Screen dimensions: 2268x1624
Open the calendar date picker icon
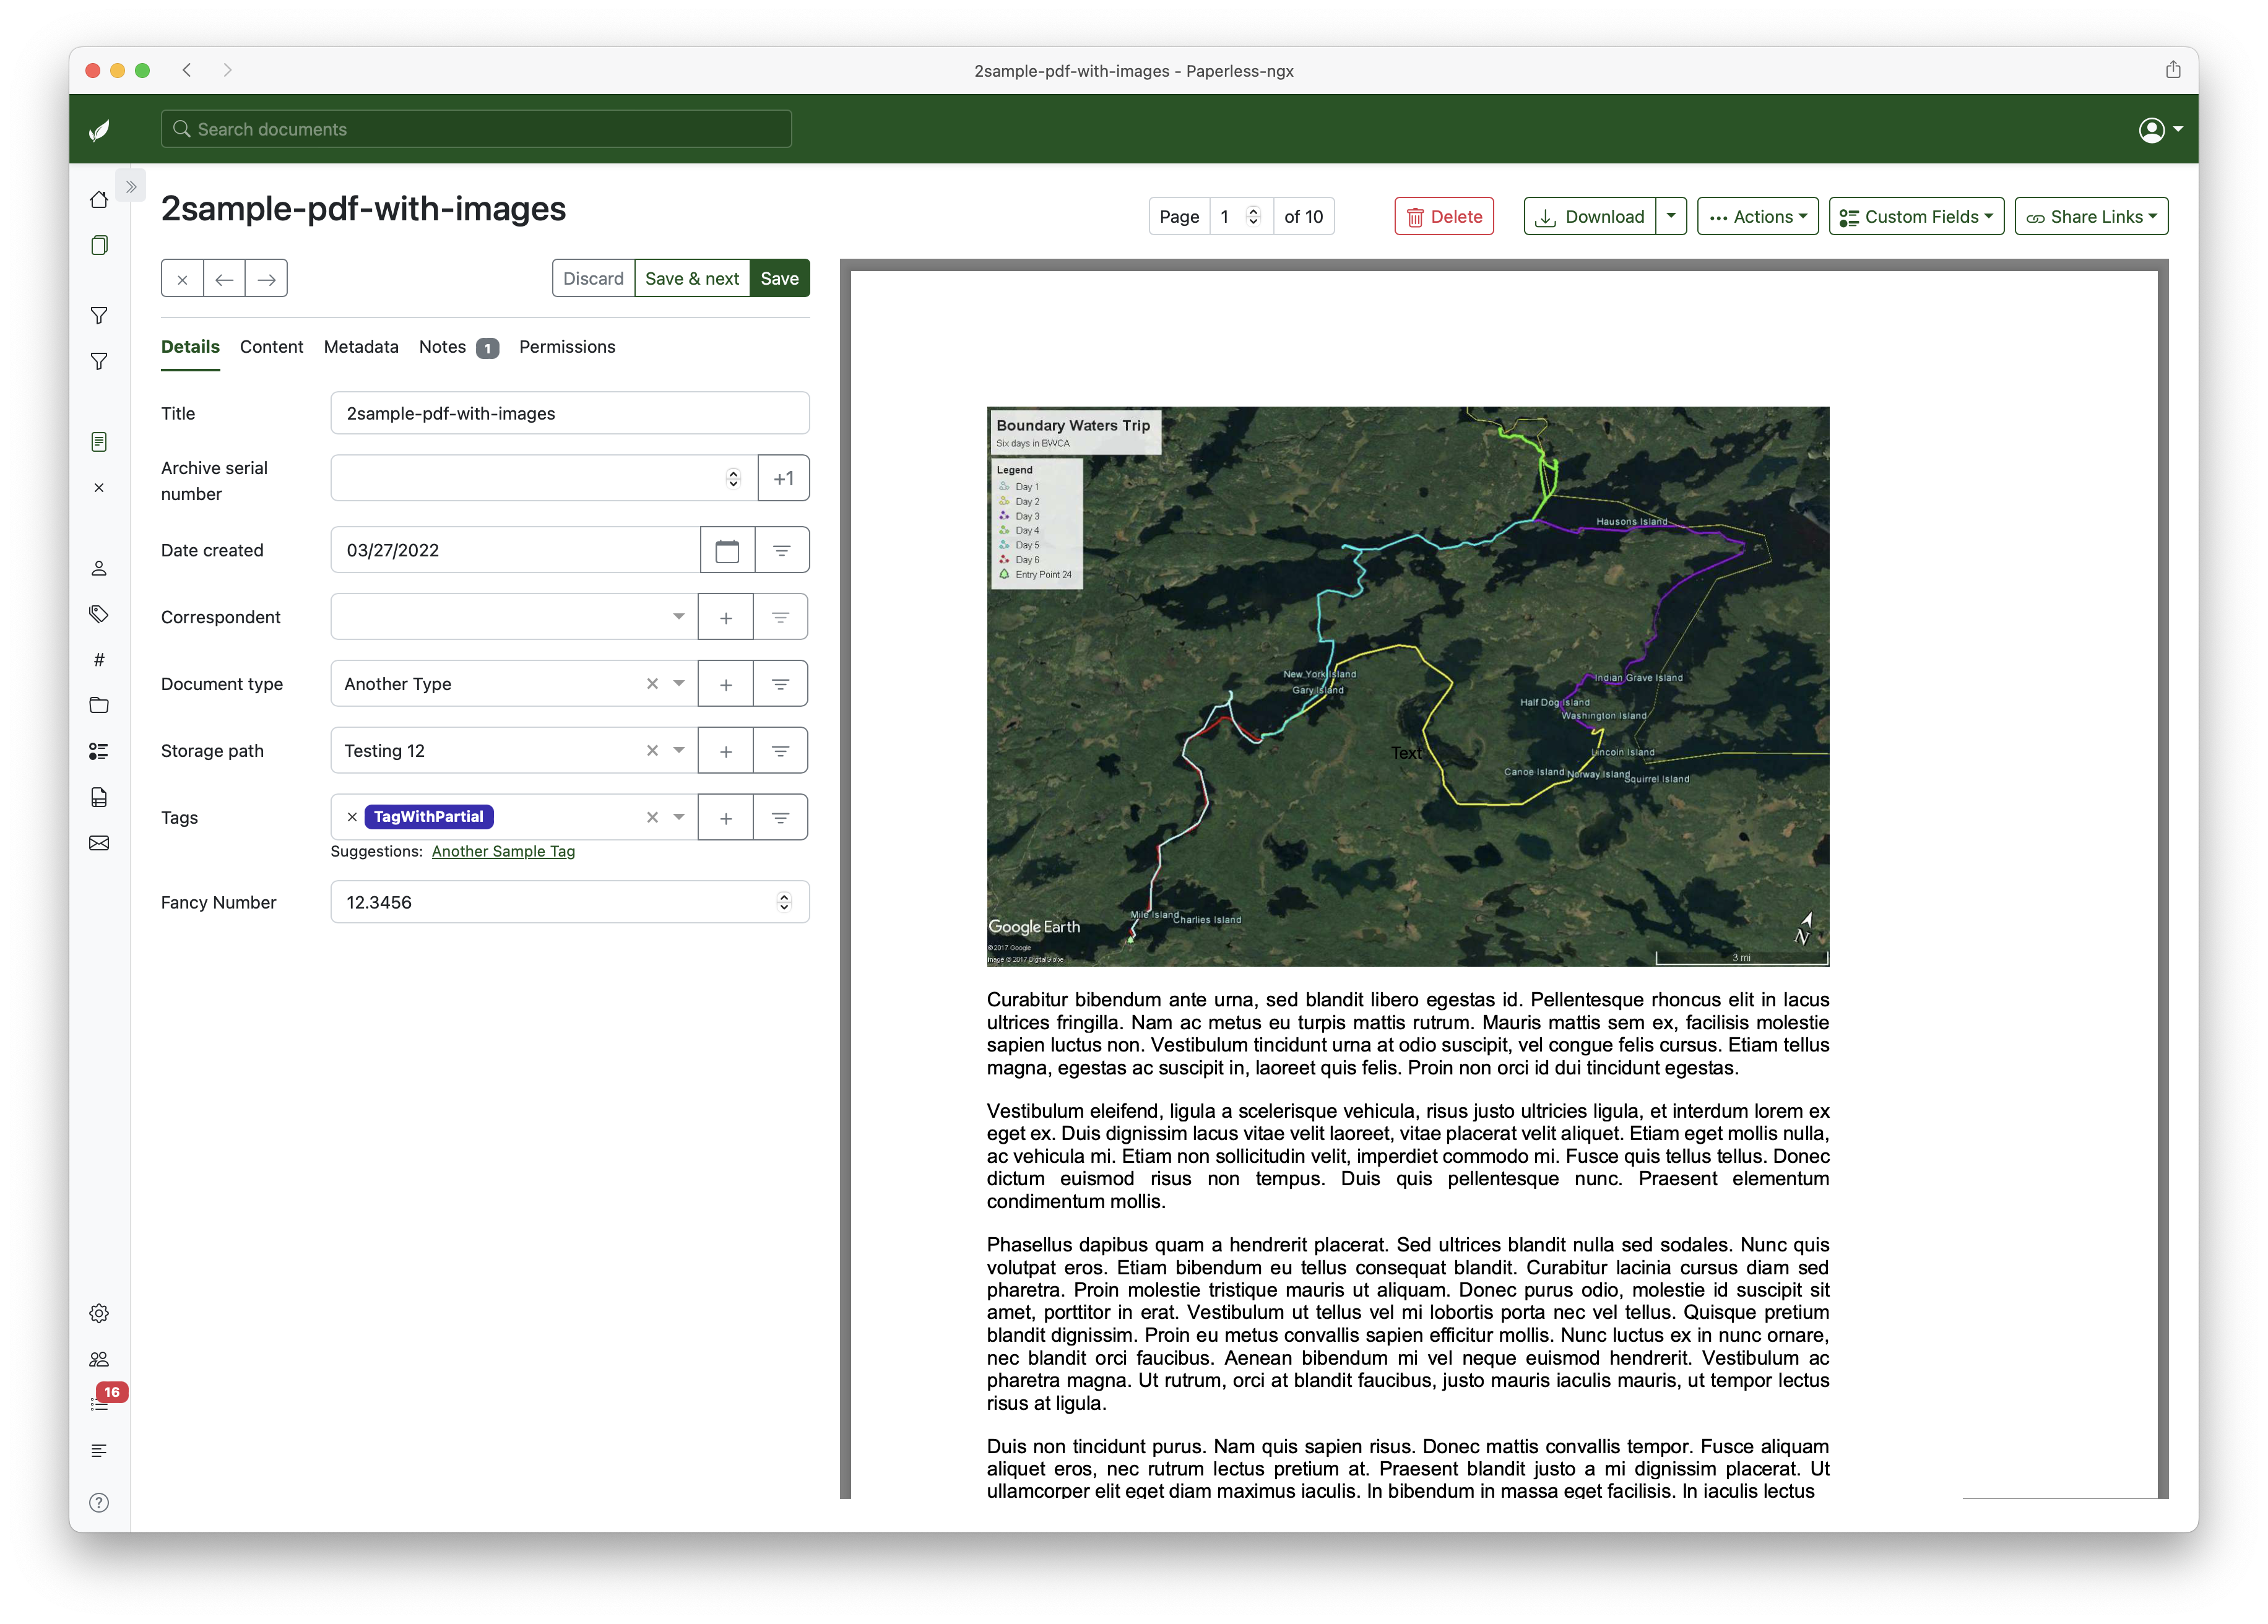coord(727,551)
